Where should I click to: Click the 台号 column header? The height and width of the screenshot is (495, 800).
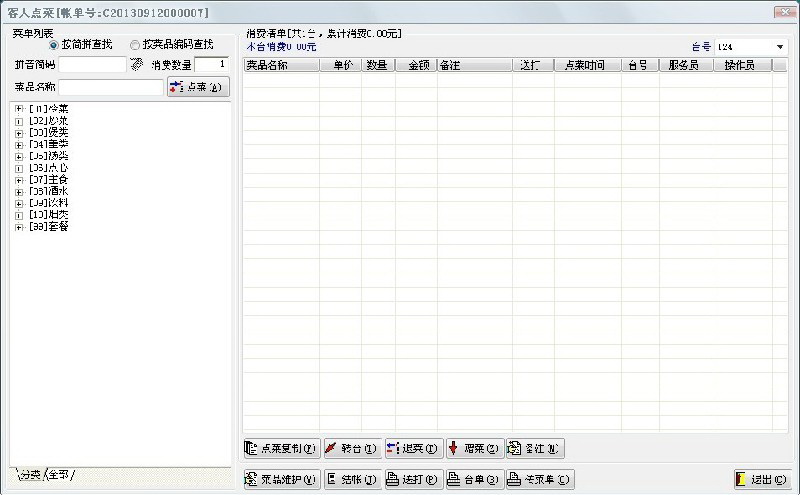click(640, 65)
